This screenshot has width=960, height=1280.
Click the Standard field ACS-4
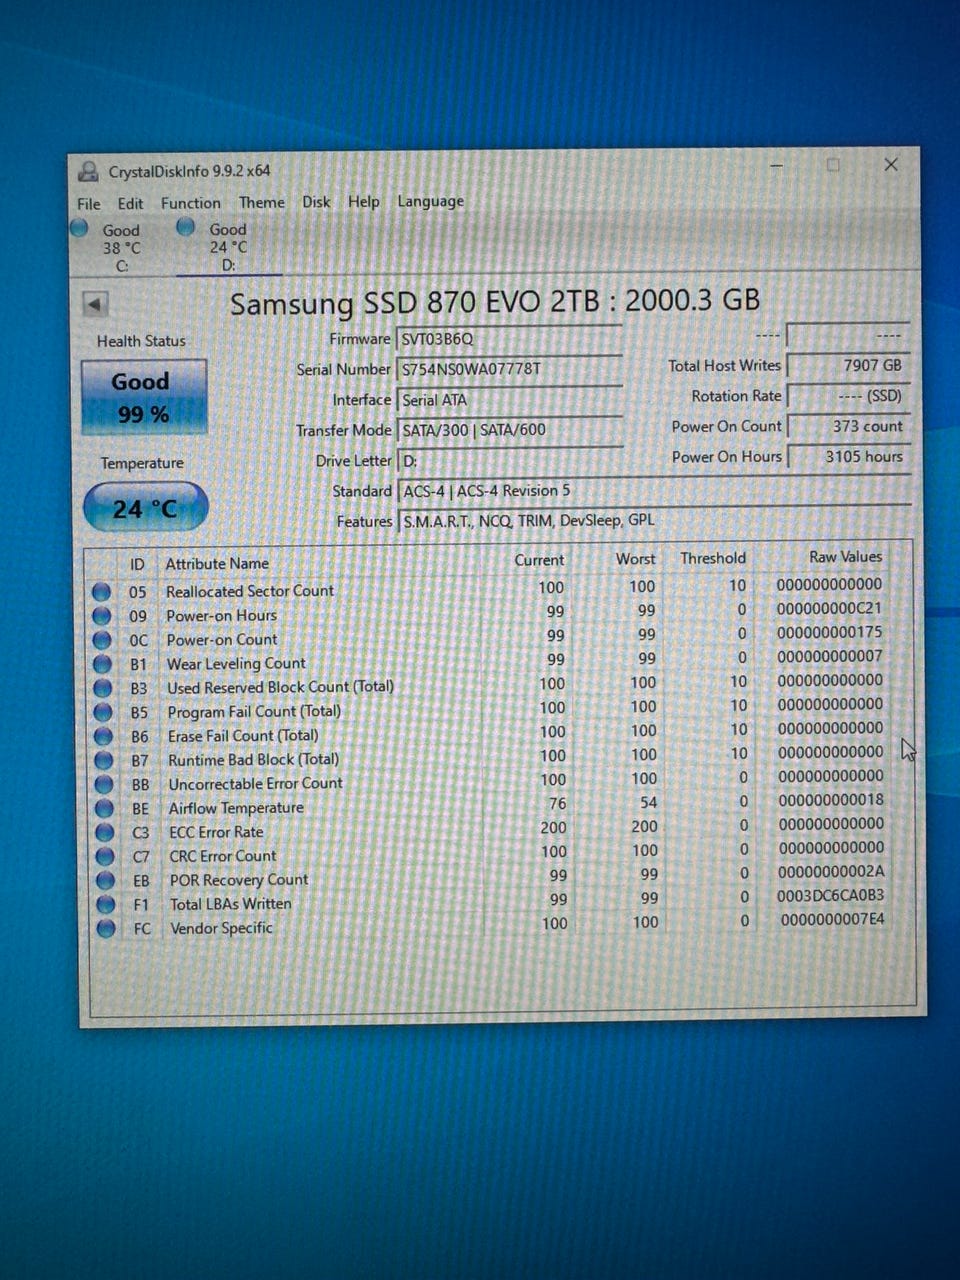pos(655,491)
